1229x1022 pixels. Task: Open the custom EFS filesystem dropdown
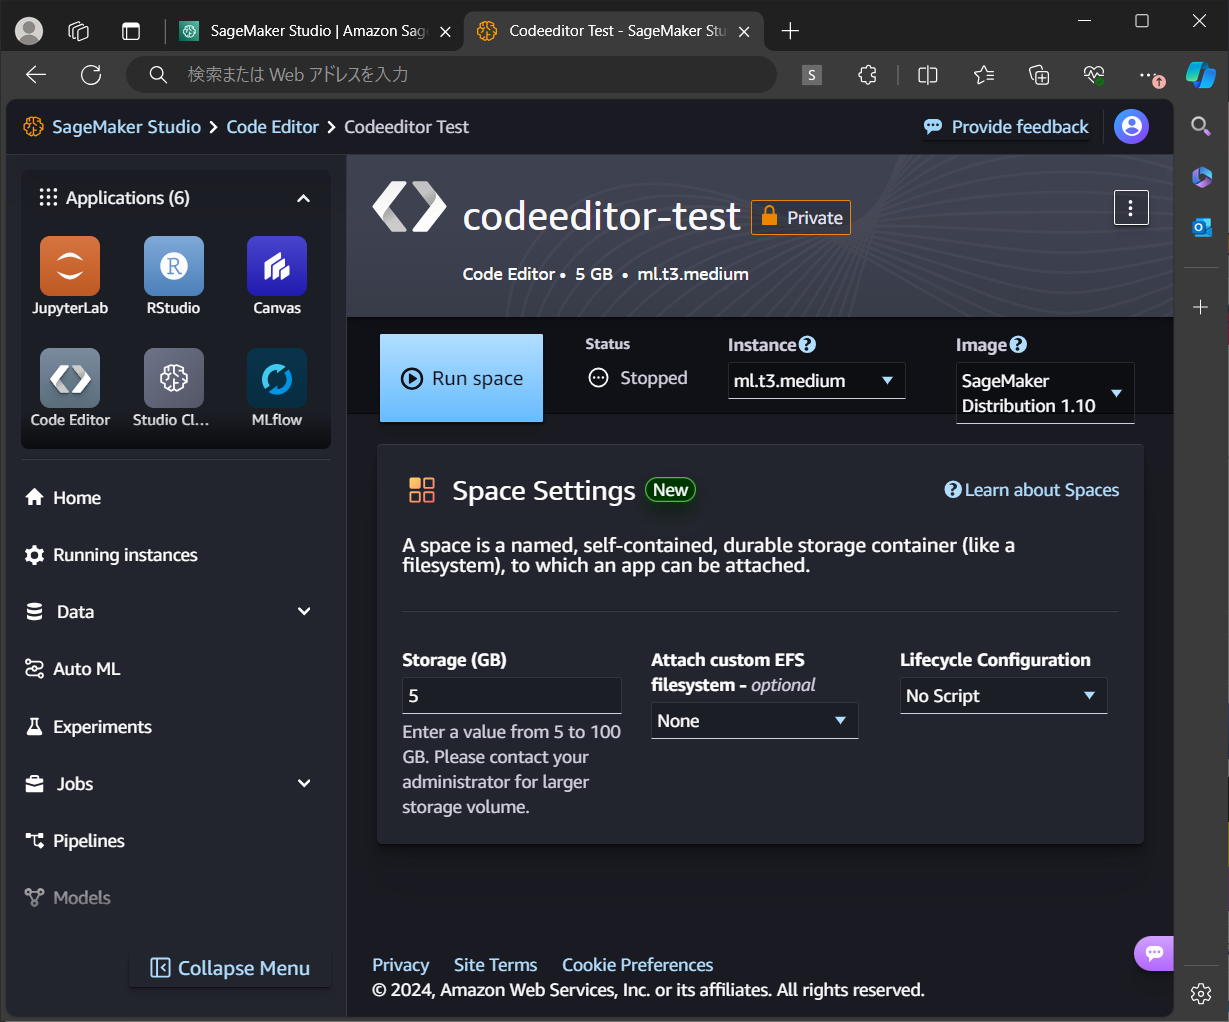[x=754, y=720]
